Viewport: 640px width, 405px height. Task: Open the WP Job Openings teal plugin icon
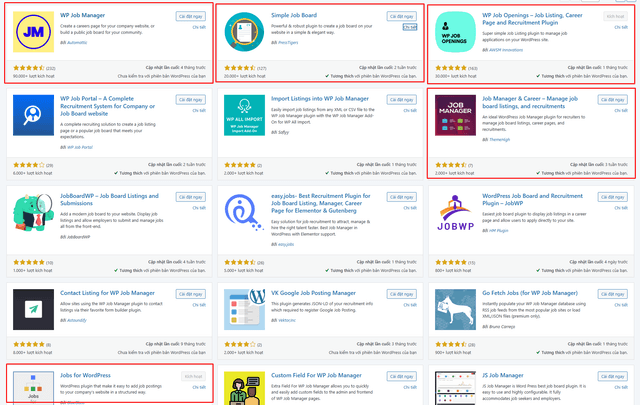tap(455, 32)
